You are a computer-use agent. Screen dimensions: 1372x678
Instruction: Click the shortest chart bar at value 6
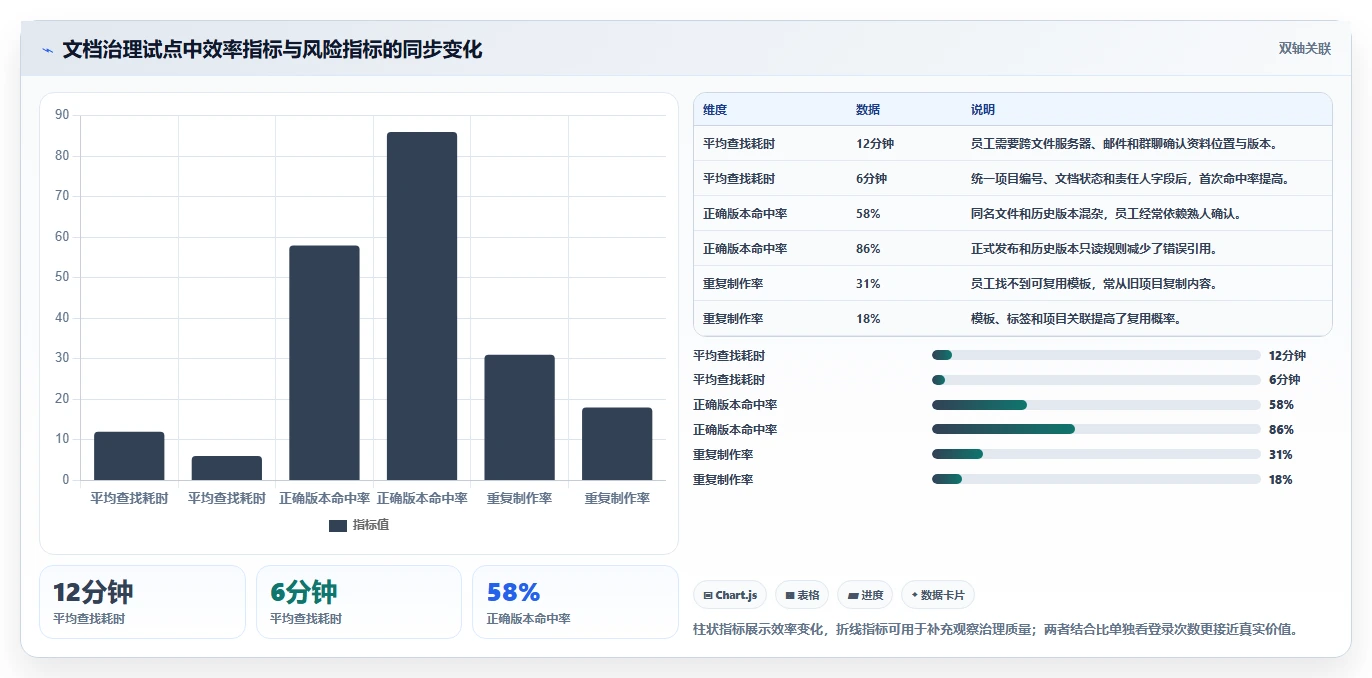coord(227,468)
